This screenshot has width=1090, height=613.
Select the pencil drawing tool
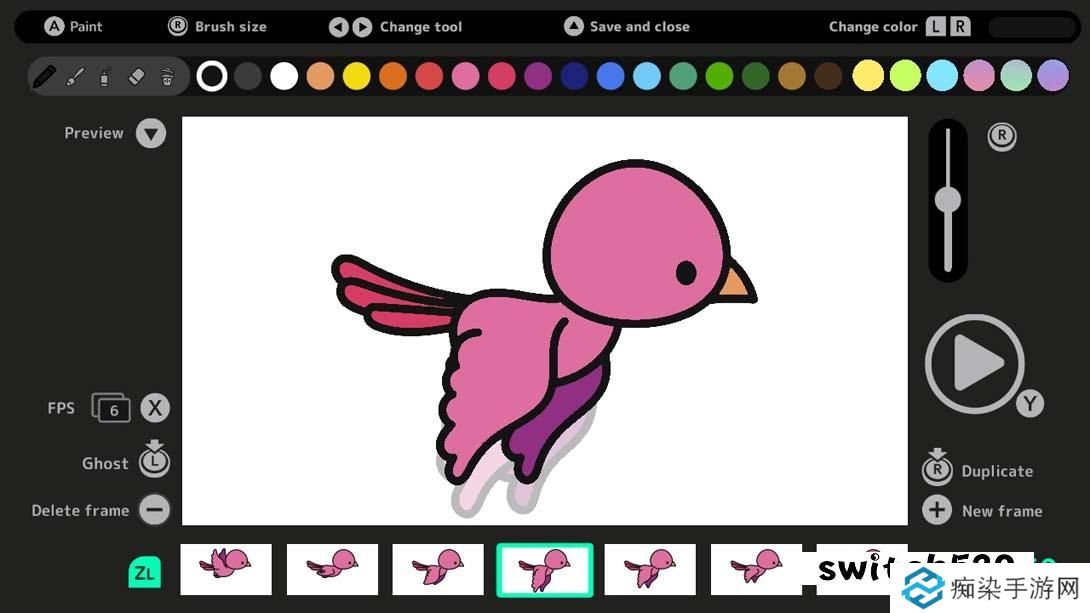click(44, 76)
